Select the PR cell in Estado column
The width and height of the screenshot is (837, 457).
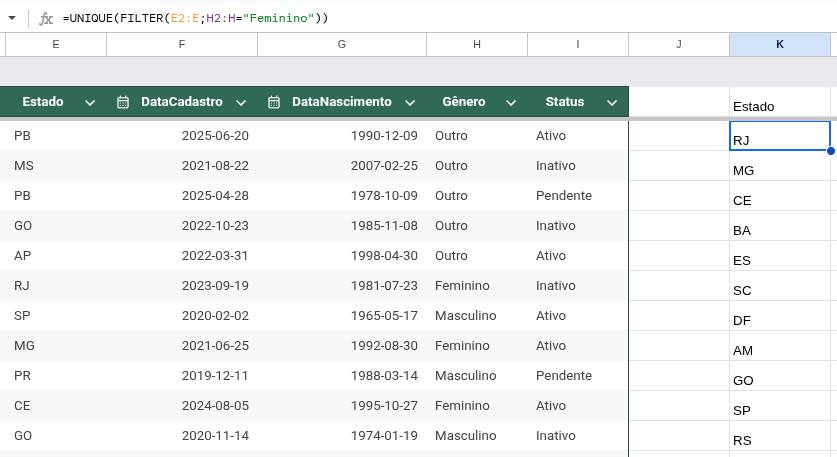[x=56, y=376]
